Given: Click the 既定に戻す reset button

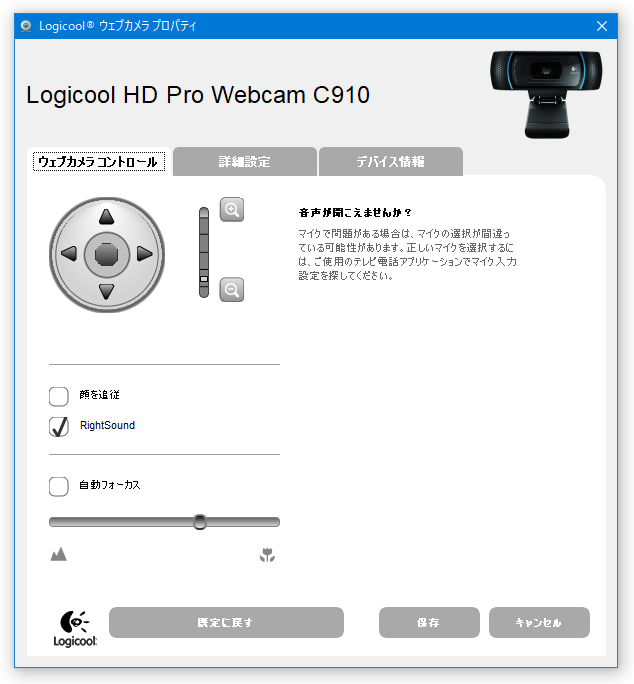Looking at the screenshot, I should coord(226,622).
